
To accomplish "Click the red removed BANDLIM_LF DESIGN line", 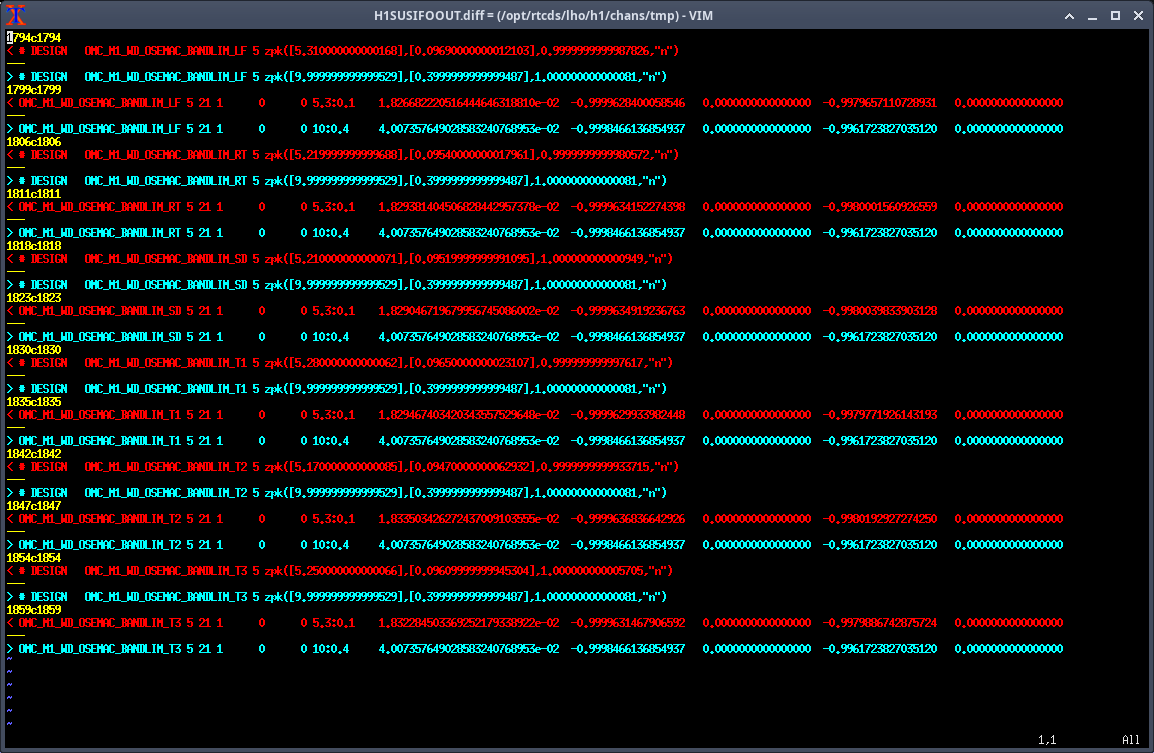I will tap(340, 51).
